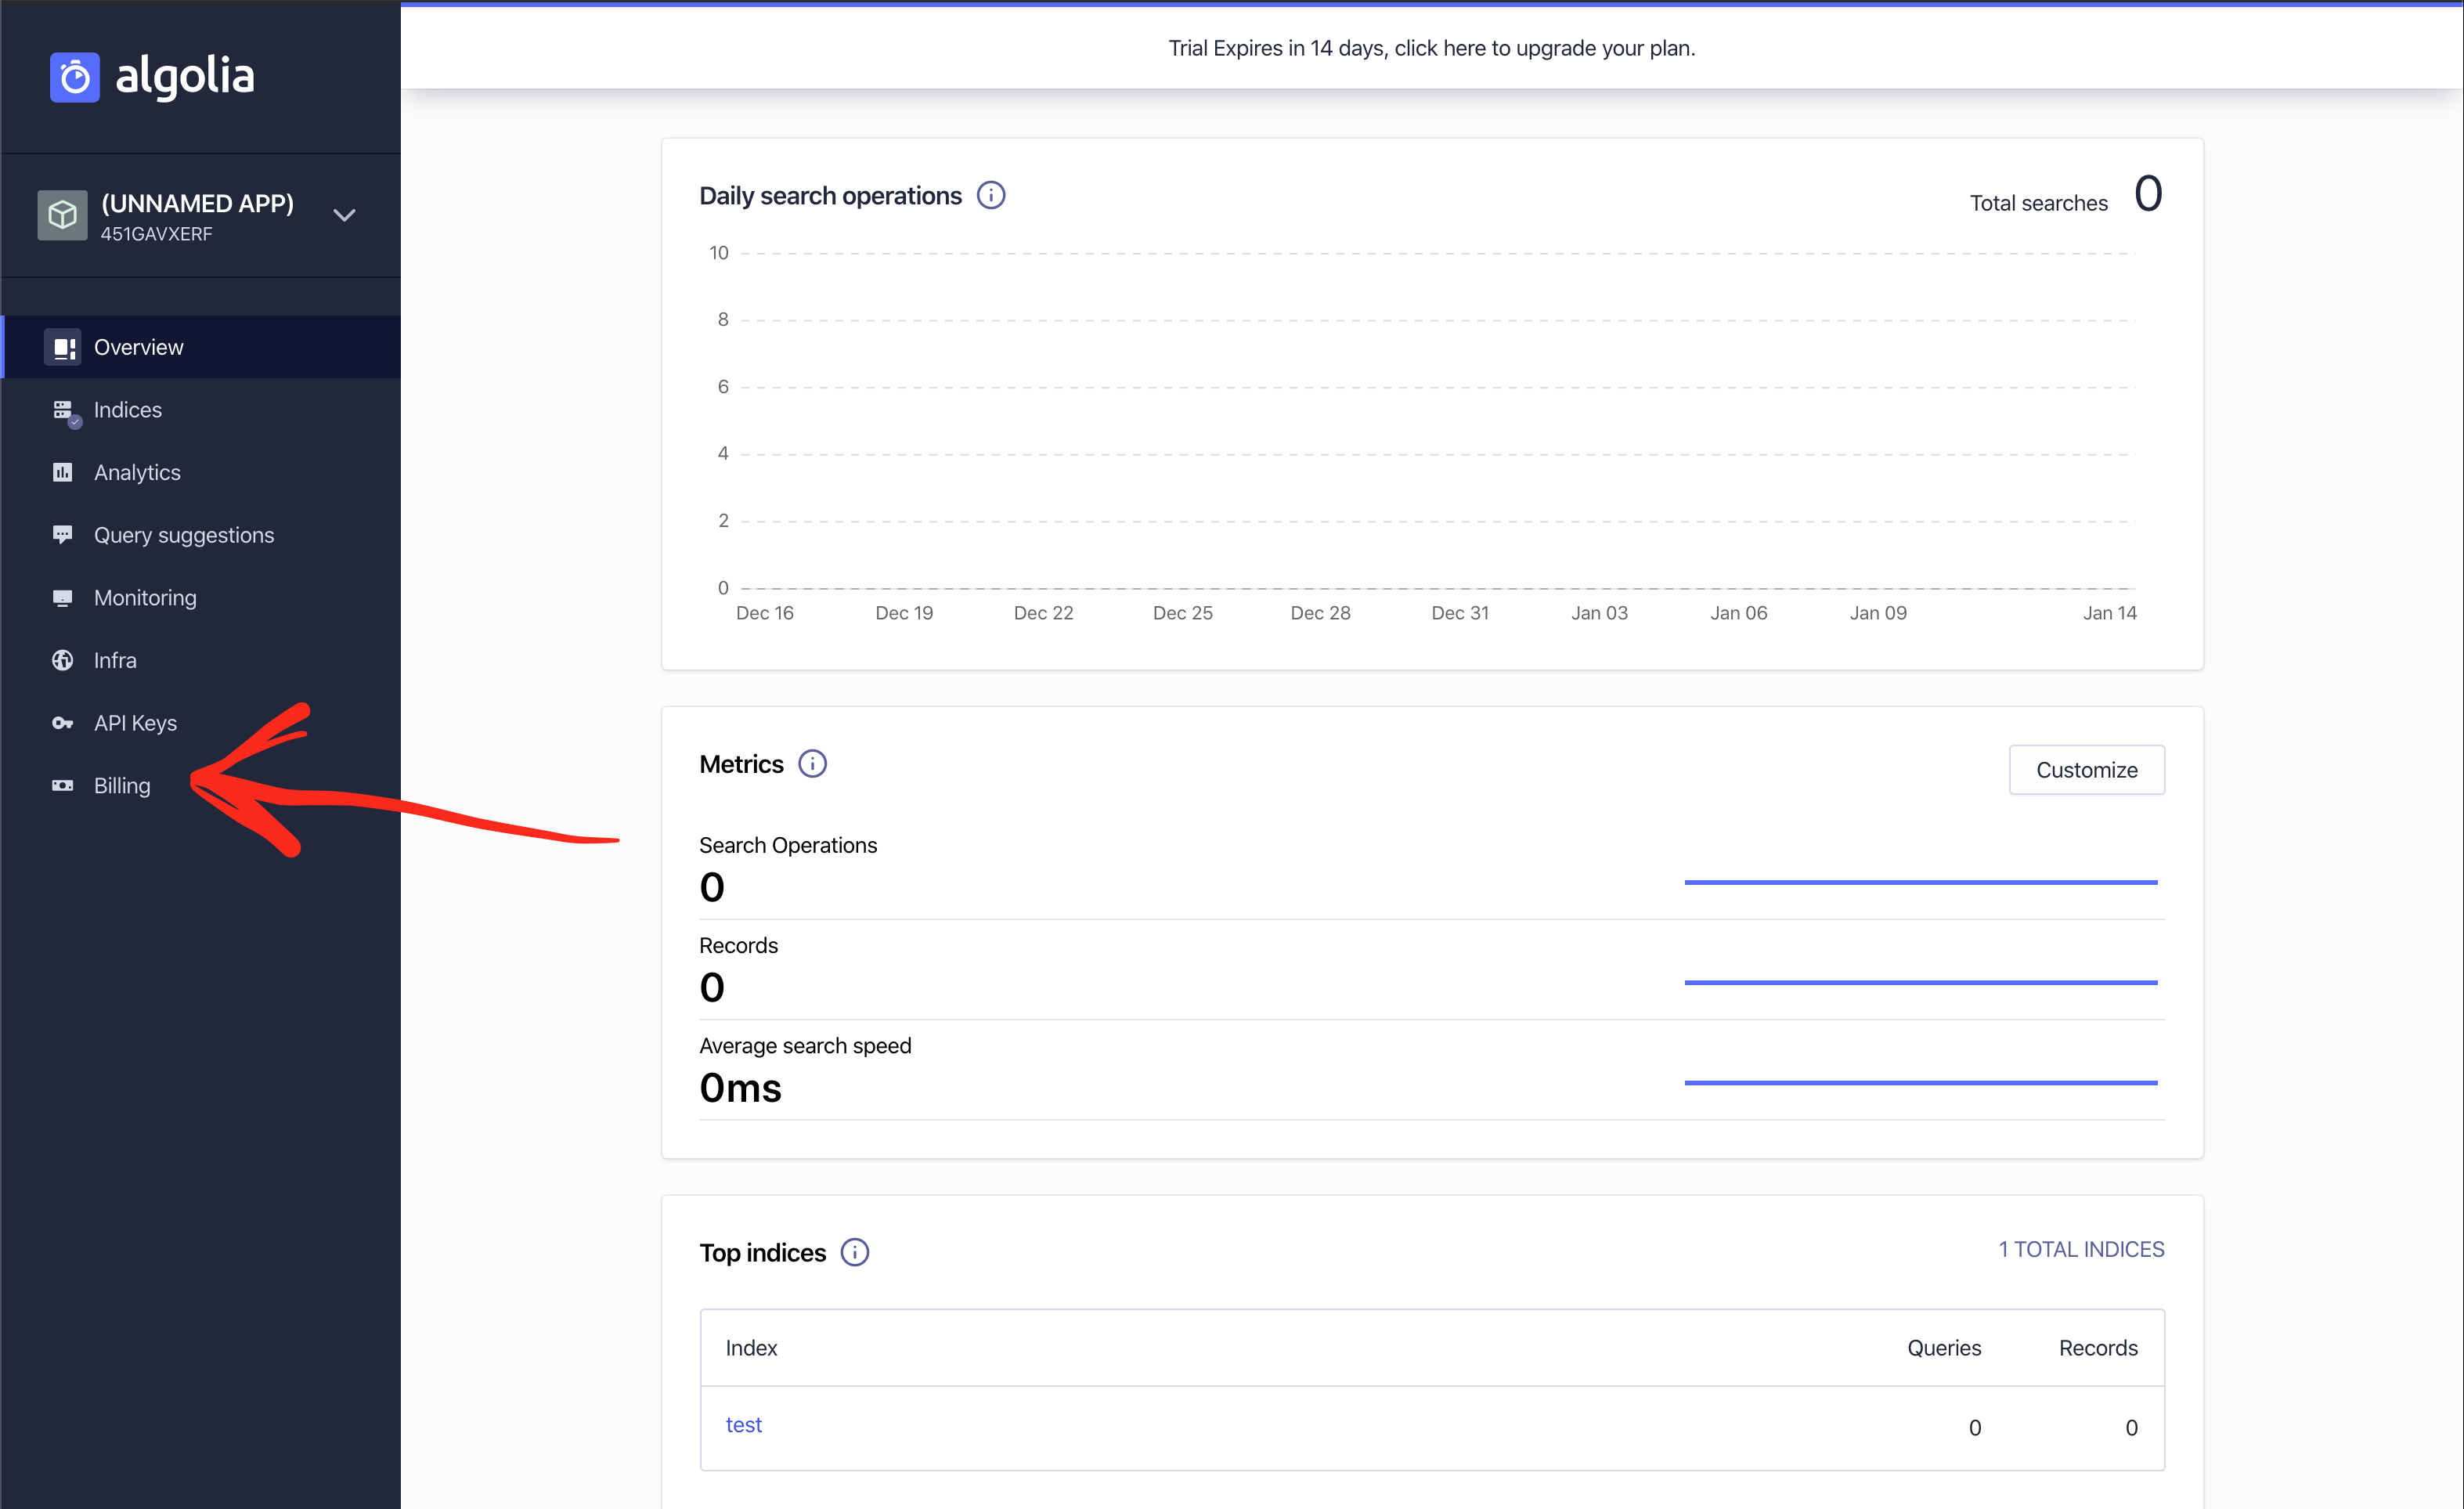Click the Algolia logo icon

coord(75,77)
